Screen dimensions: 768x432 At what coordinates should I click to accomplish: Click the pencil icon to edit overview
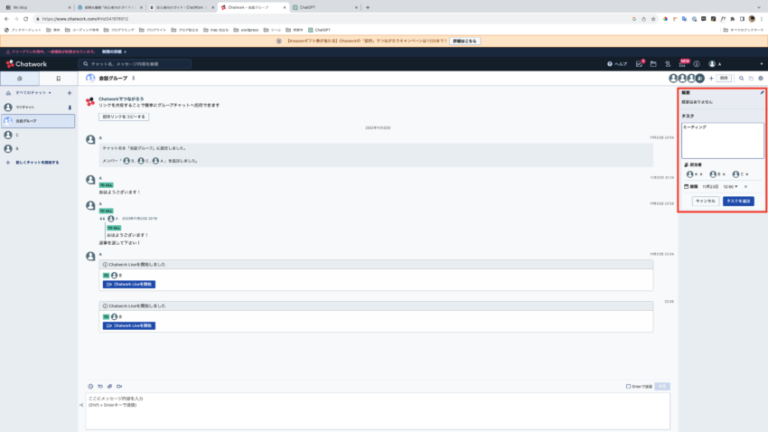[762, 92]
